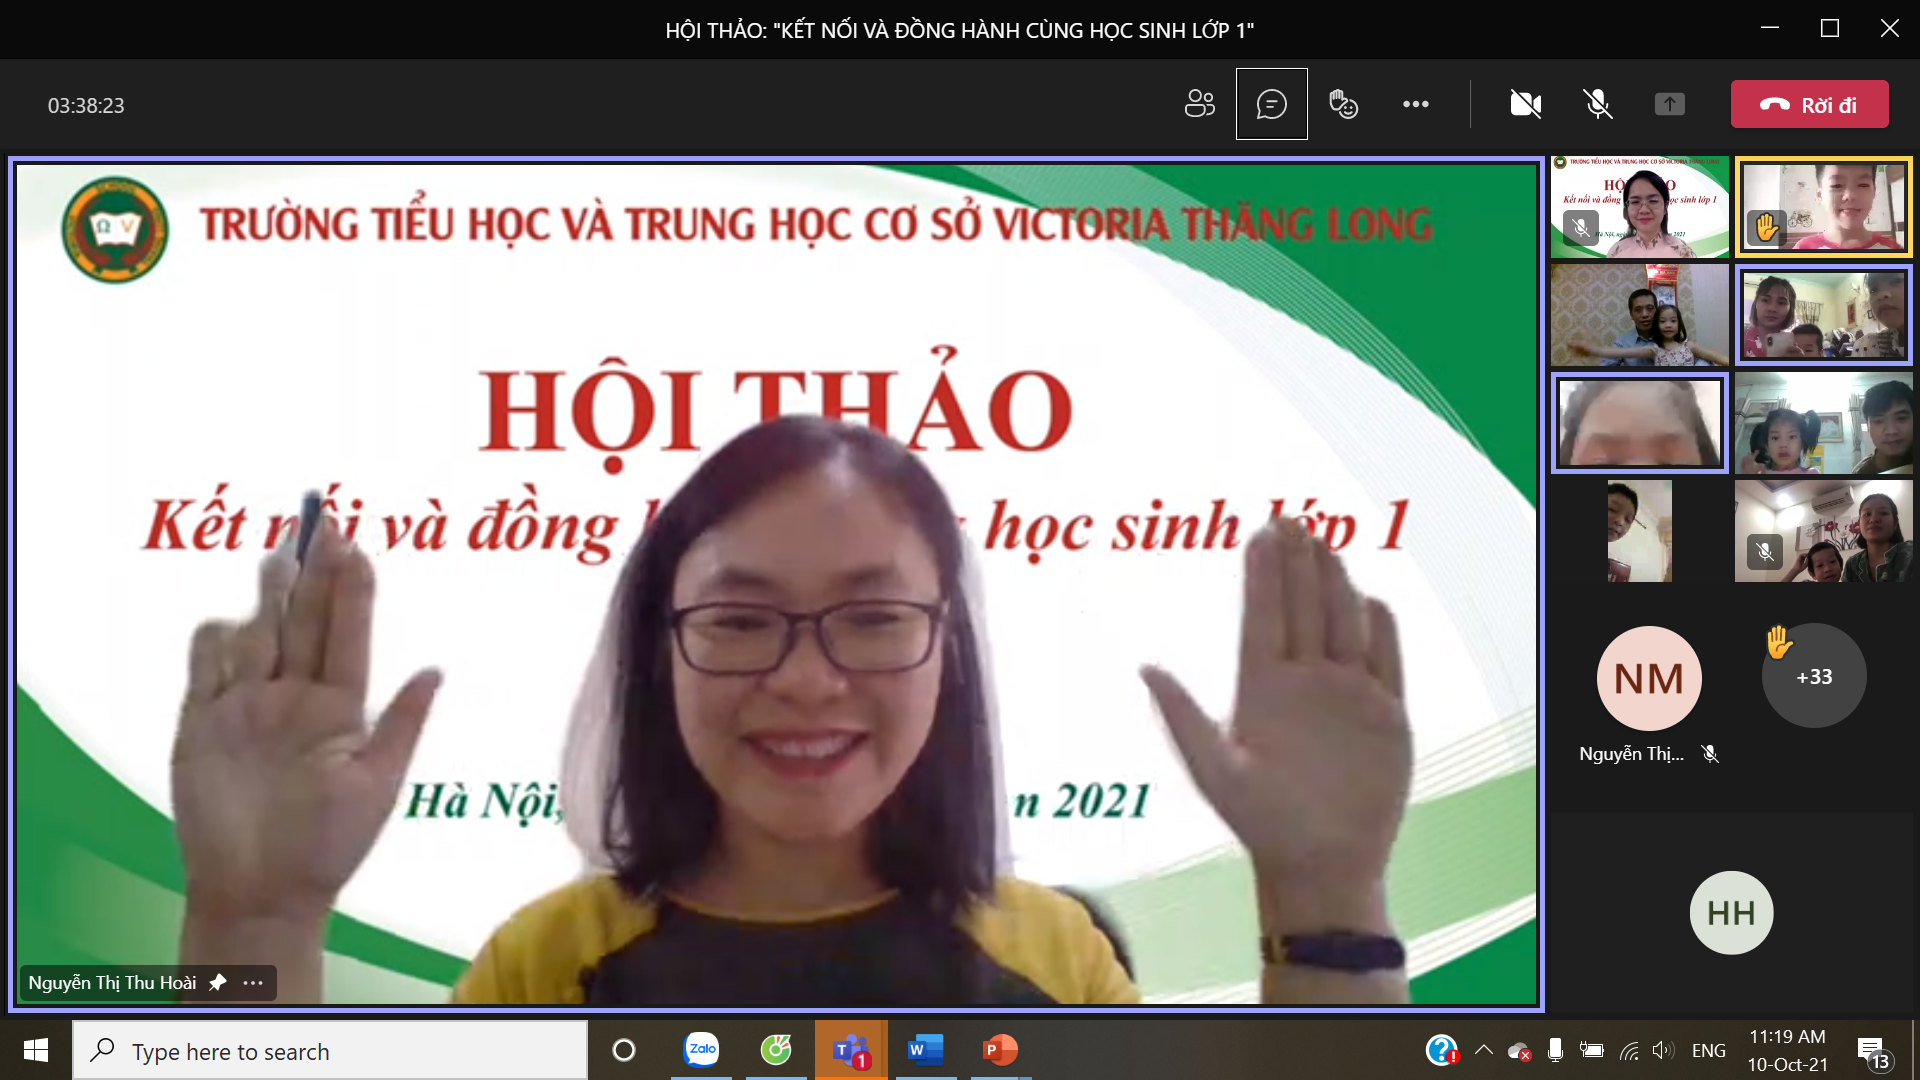Open Zalo from the taskbar
The width and height of the screenshot is (1920, 1080).
pyautogui.click(x=701, y=1050)
